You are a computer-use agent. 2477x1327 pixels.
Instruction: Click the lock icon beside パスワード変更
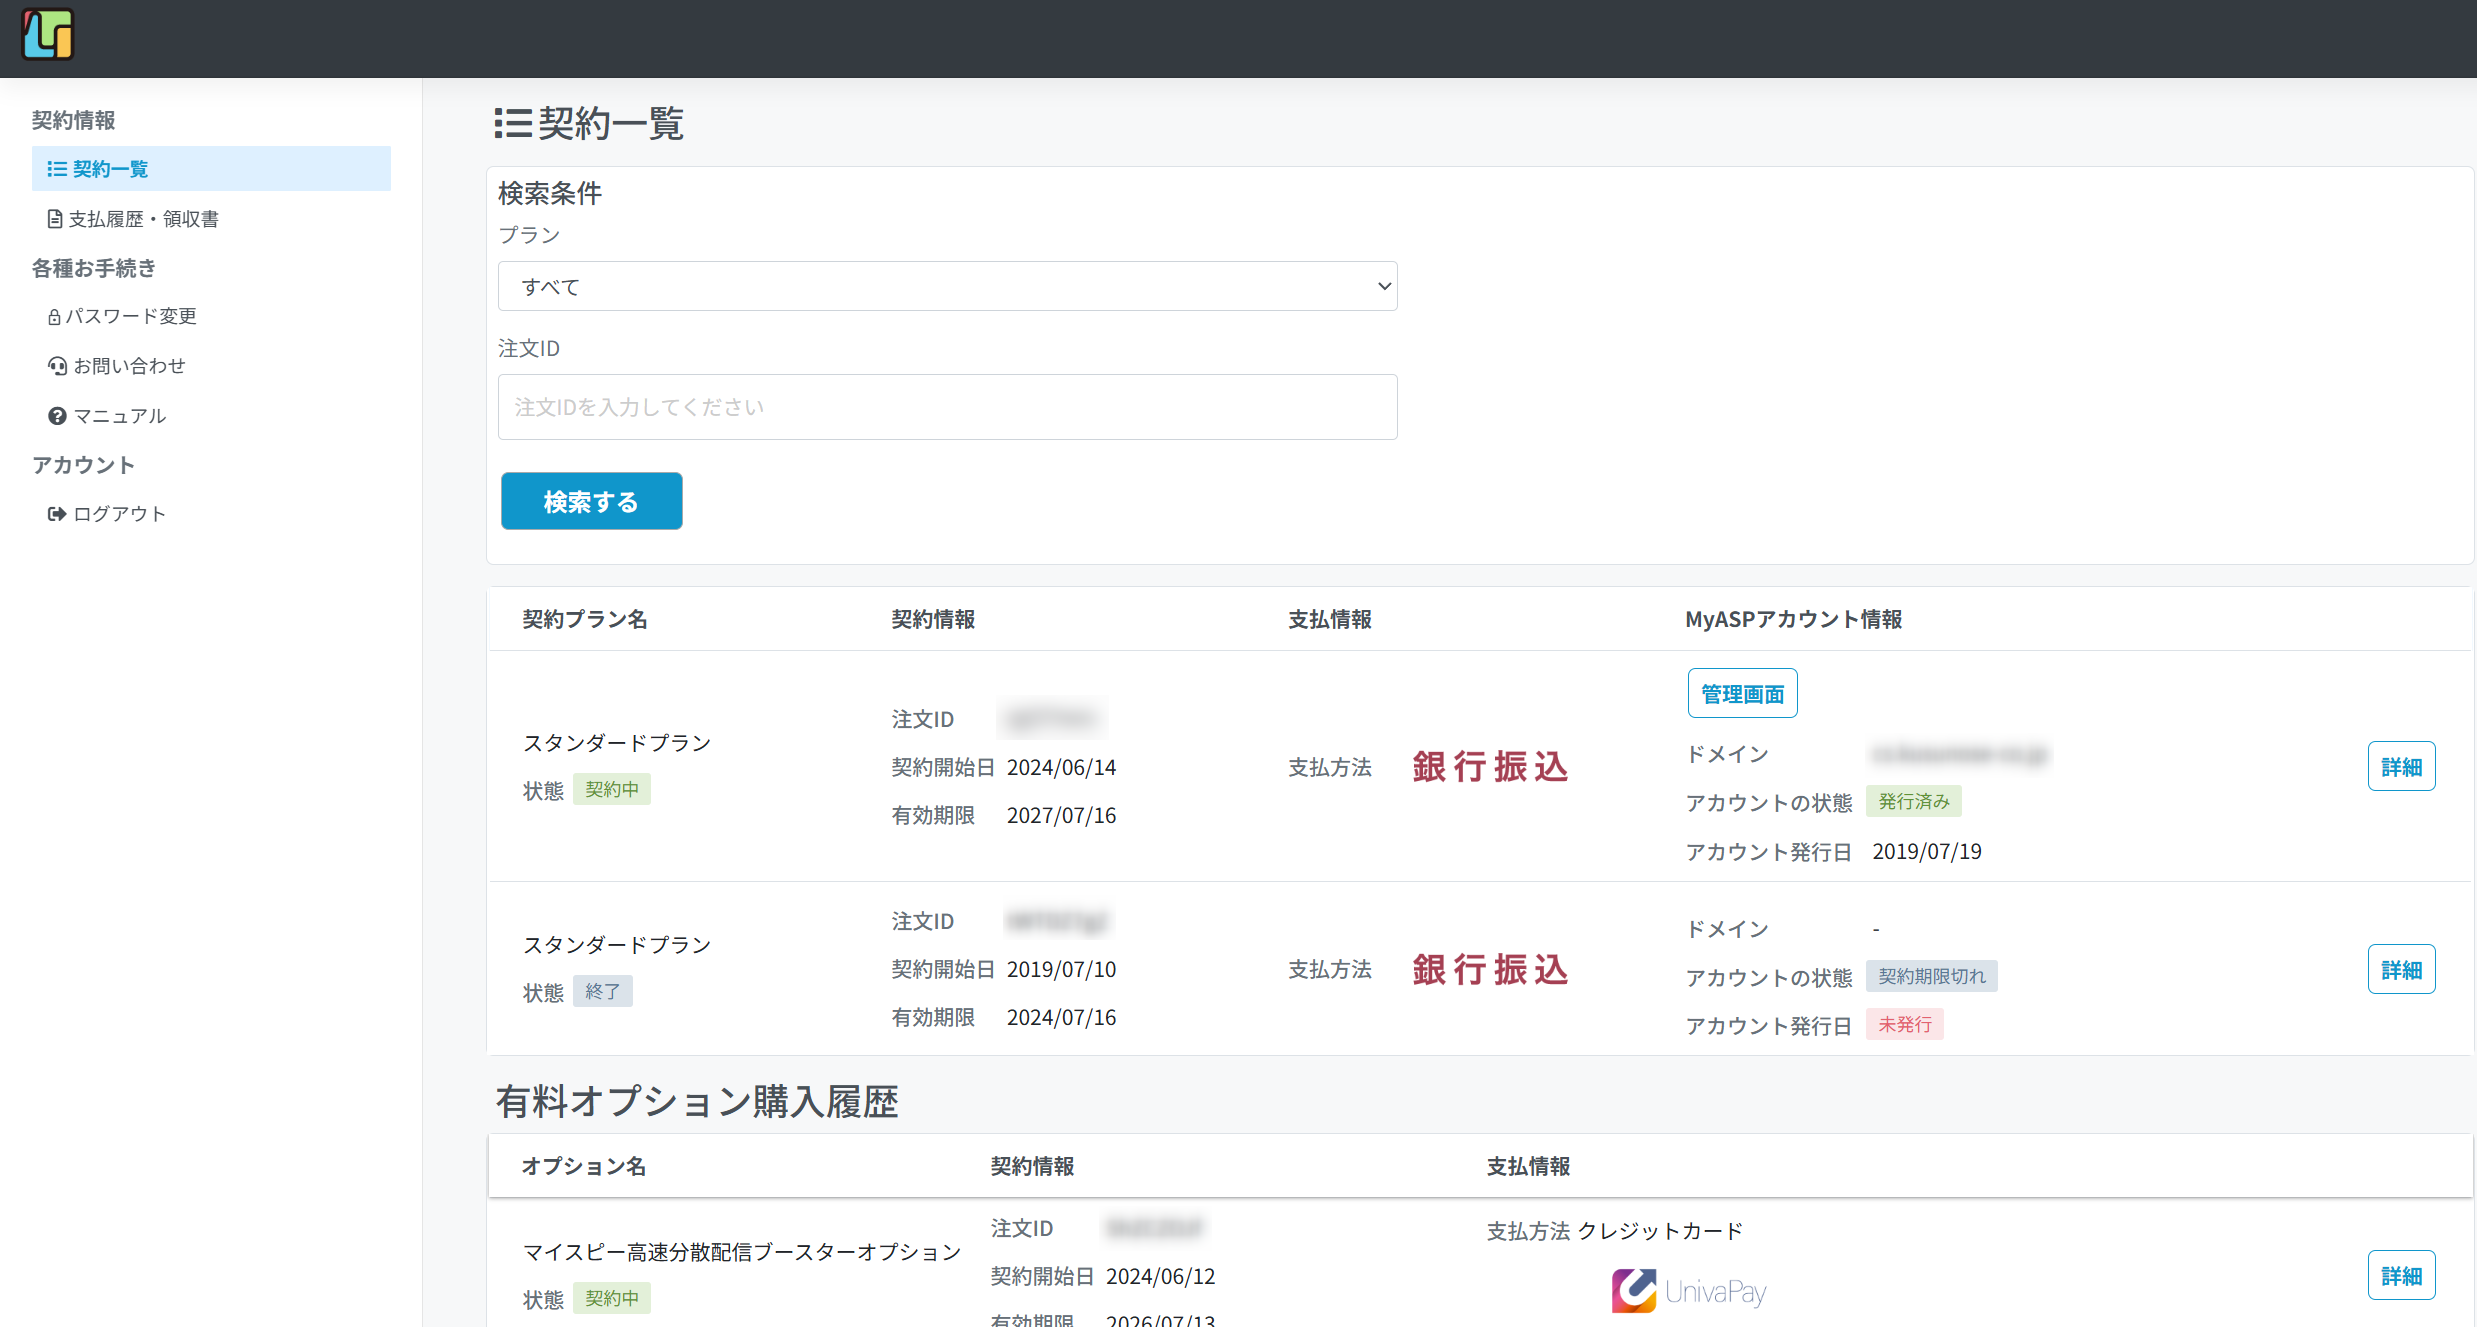point(54,317)
